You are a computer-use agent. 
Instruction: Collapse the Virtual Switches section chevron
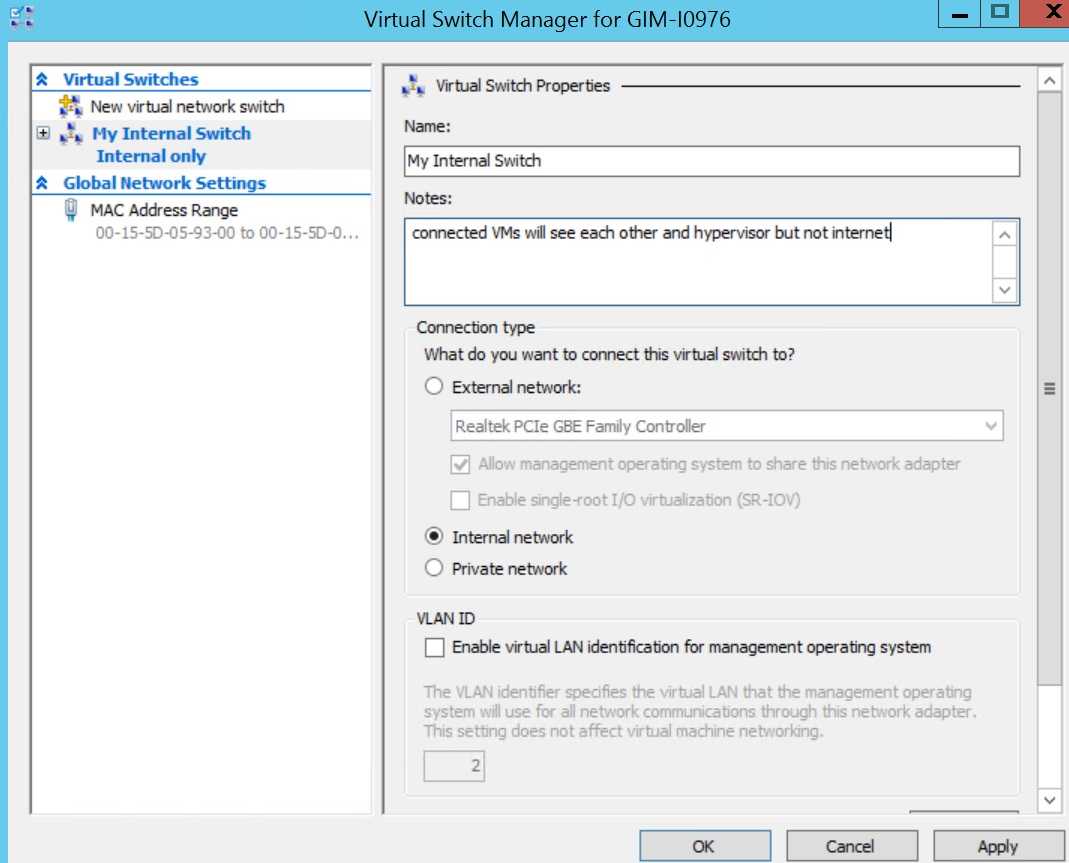[42, 80]
